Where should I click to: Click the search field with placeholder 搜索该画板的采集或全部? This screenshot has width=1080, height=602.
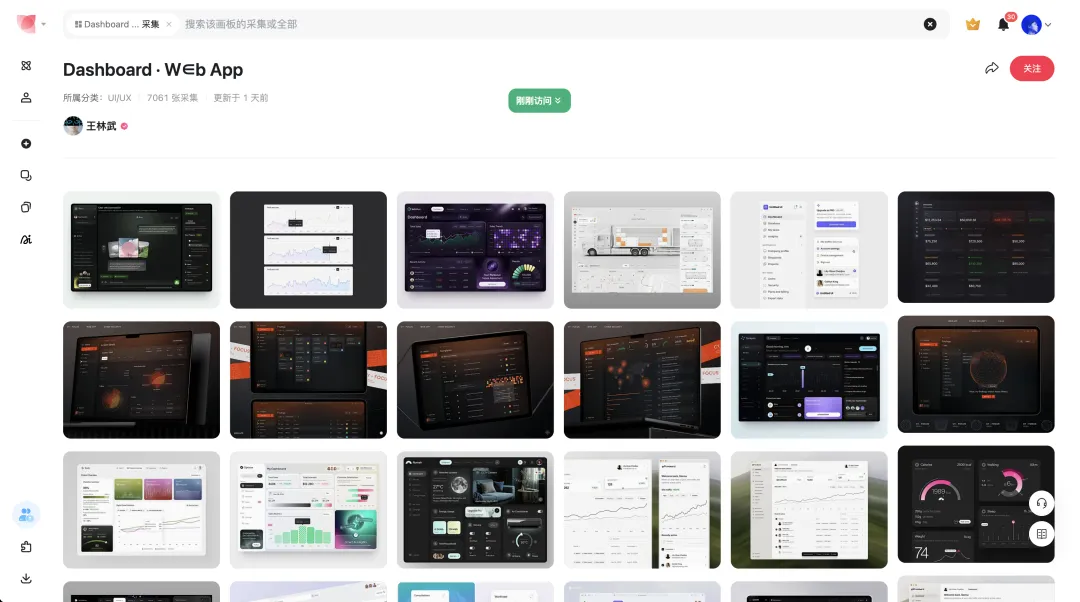550,24
